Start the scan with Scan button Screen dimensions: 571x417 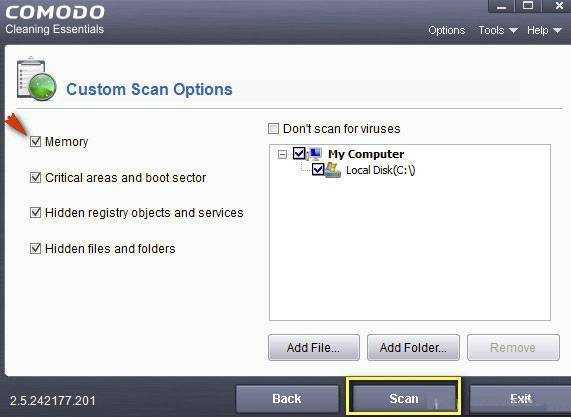click(403, 398)
